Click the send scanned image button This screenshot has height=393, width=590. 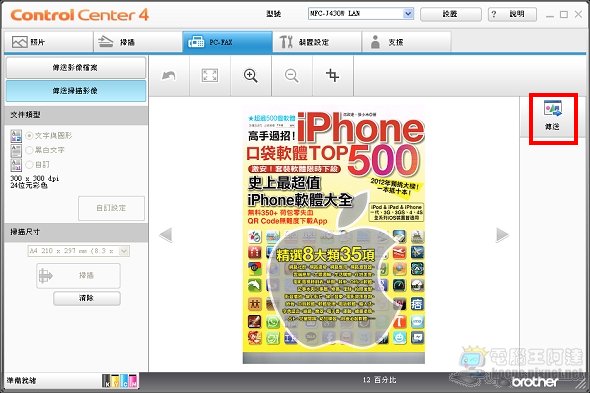pos(76,91)
